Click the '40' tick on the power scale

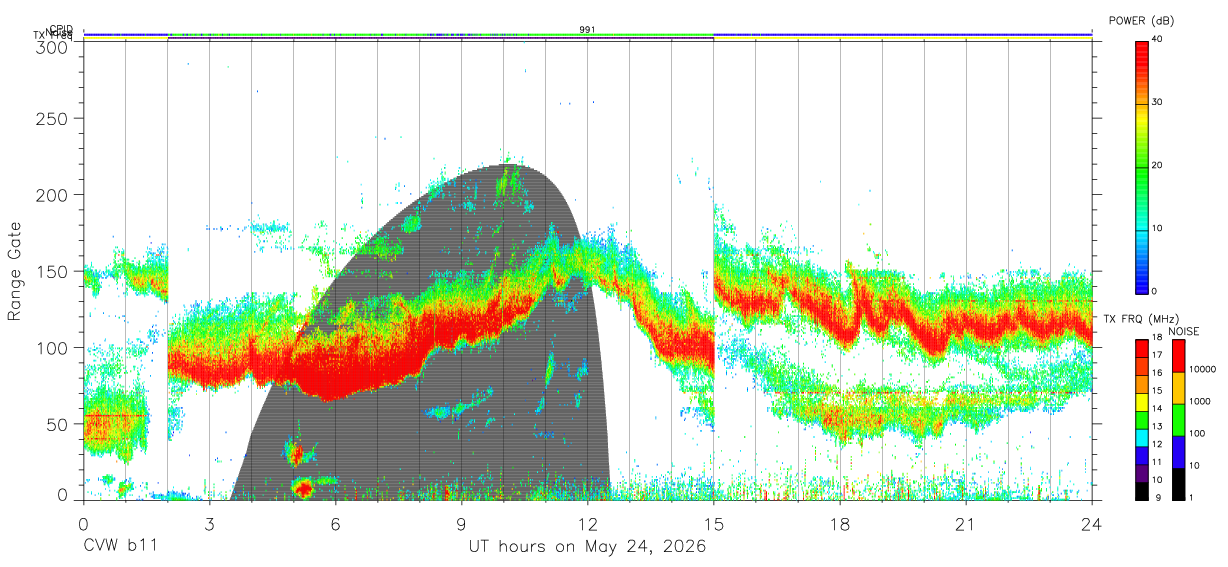pyautogui.click(x=1158, y=39)
